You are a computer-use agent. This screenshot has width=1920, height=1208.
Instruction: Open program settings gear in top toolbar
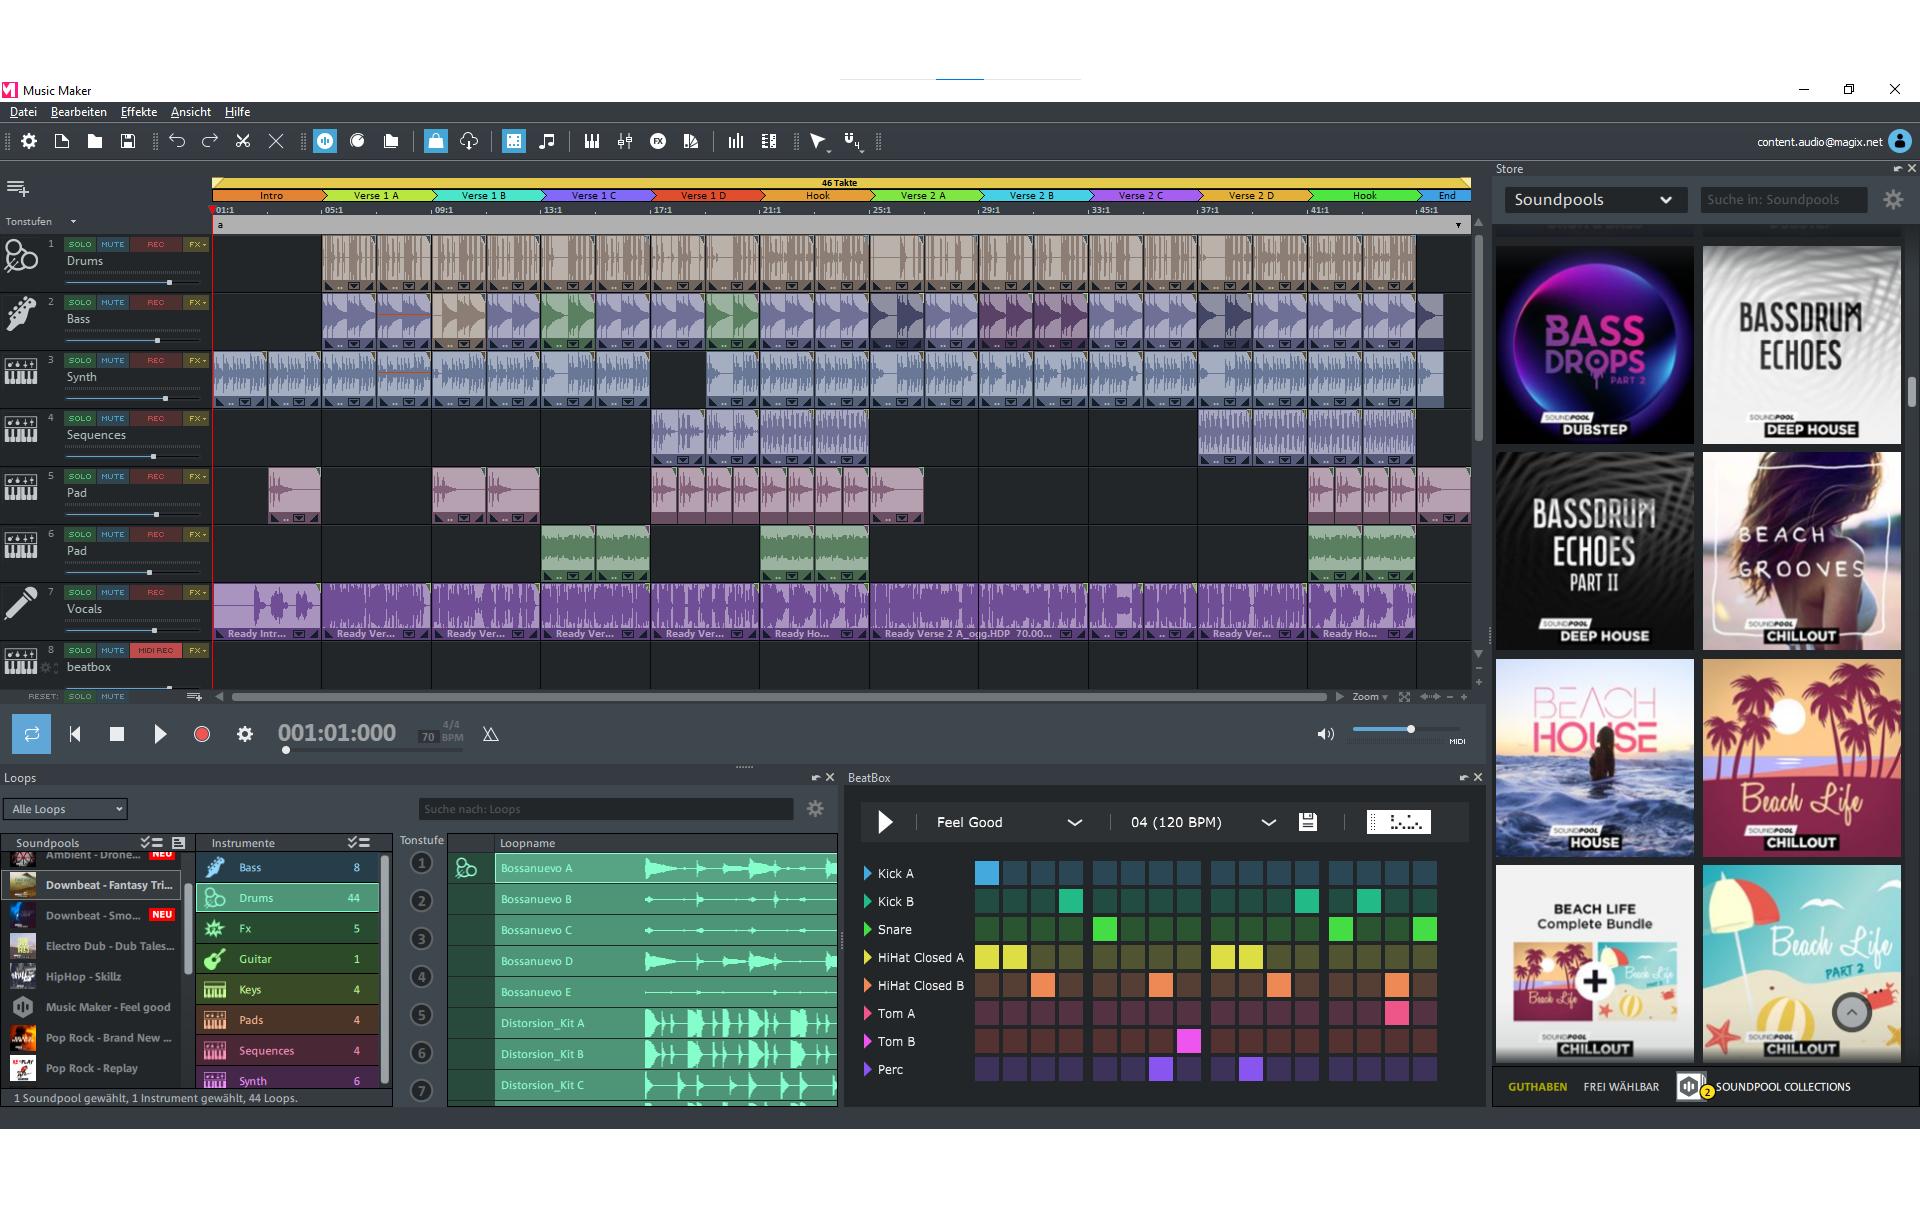(x=29, y=141)
